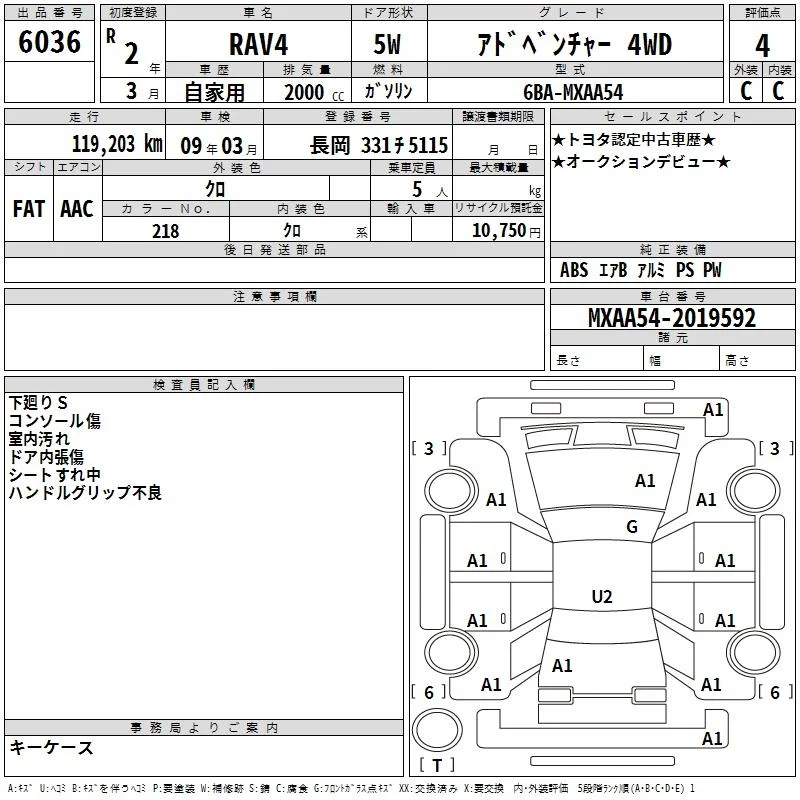
Task: Click the U2 dent mark on roof
Action: 602,596
